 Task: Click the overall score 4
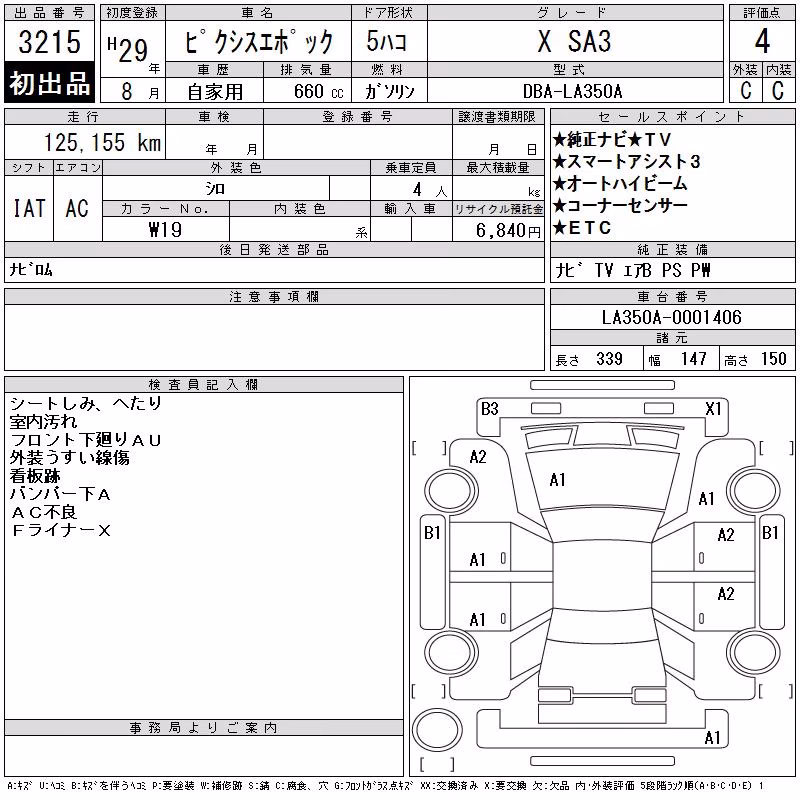pos(762,41)
